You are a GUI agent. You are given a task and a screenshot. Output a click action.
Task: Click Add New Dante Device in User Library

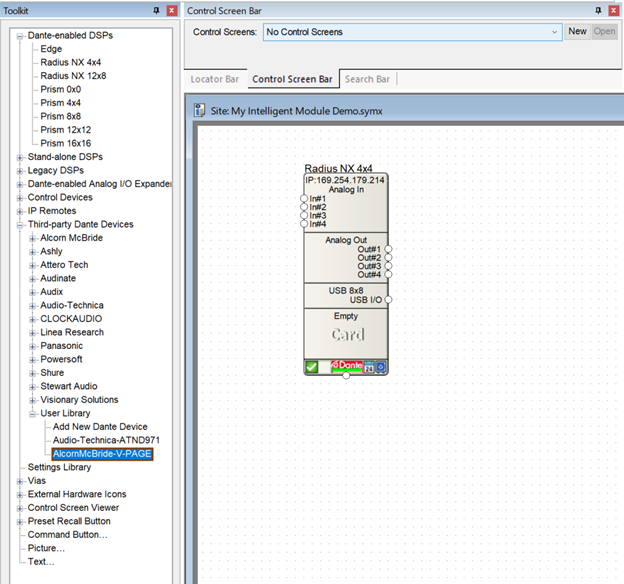point(100,427)
